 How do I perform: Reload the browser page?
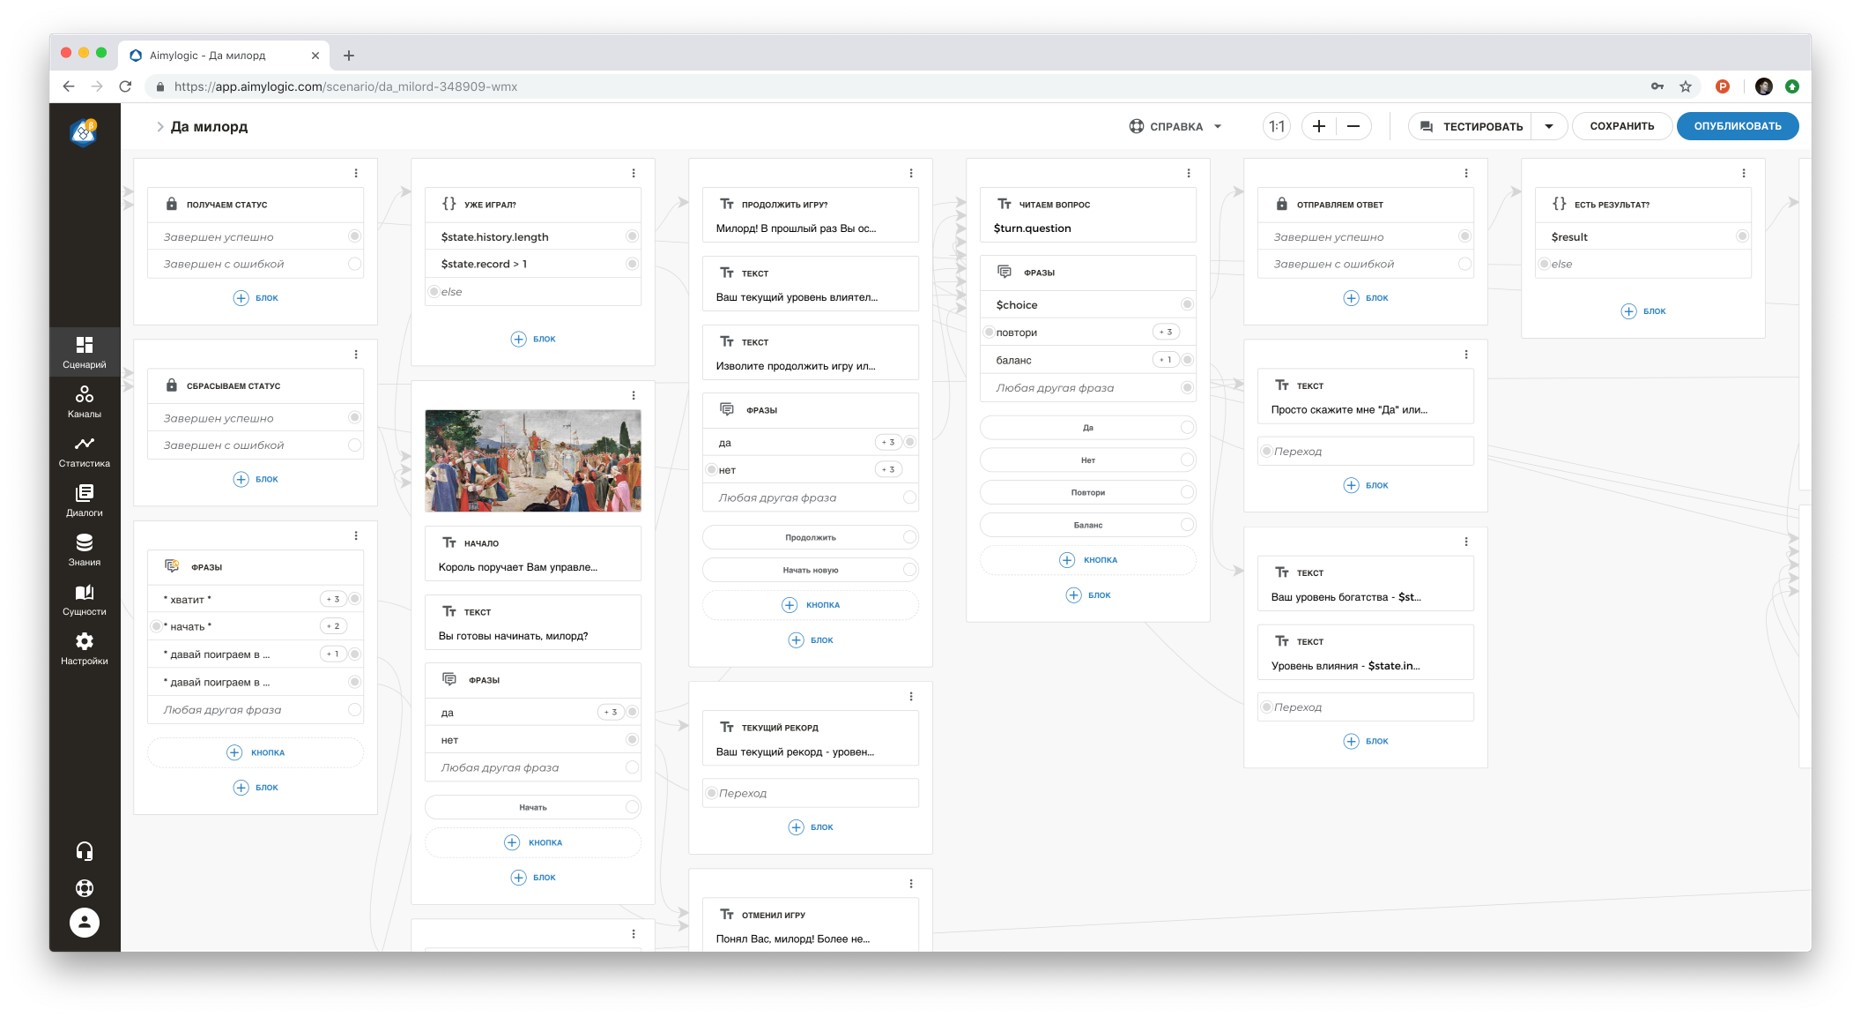(x=125, y=86)
